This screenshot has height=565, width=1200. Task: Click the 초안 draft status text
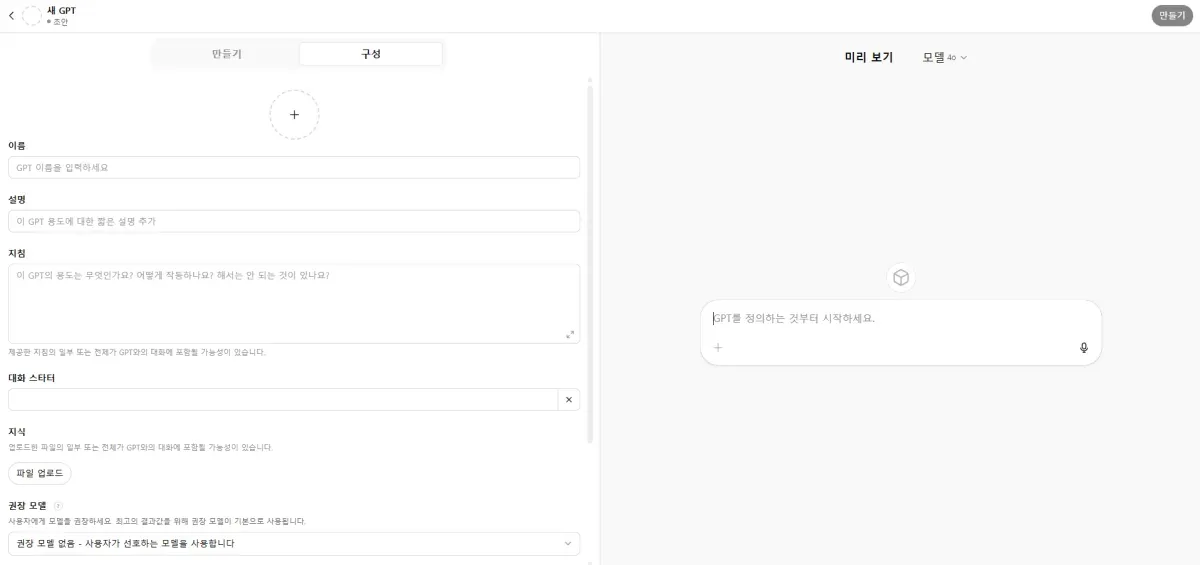61,22
